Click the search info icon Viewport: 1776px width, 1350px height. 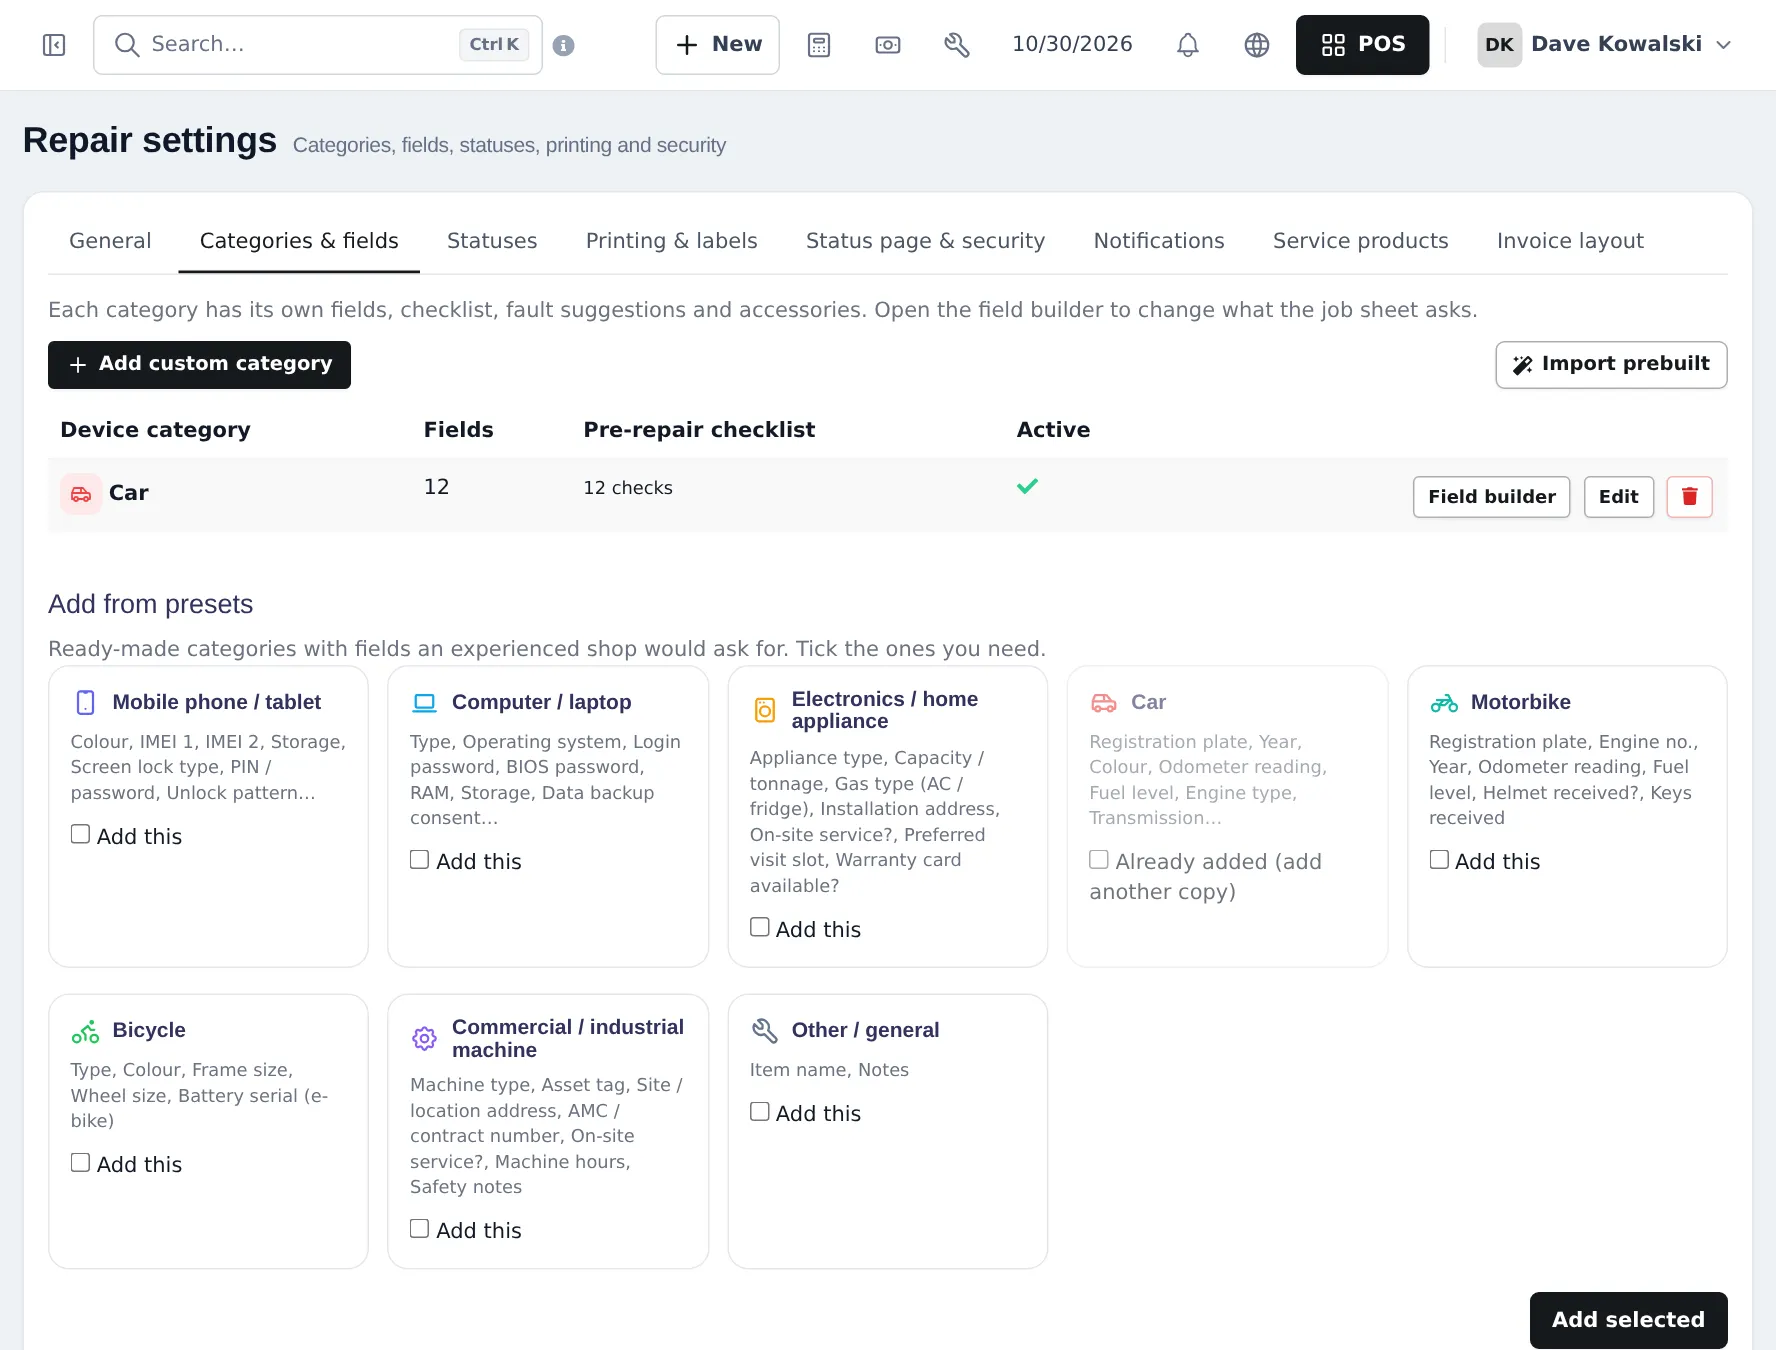coord(563,45)
